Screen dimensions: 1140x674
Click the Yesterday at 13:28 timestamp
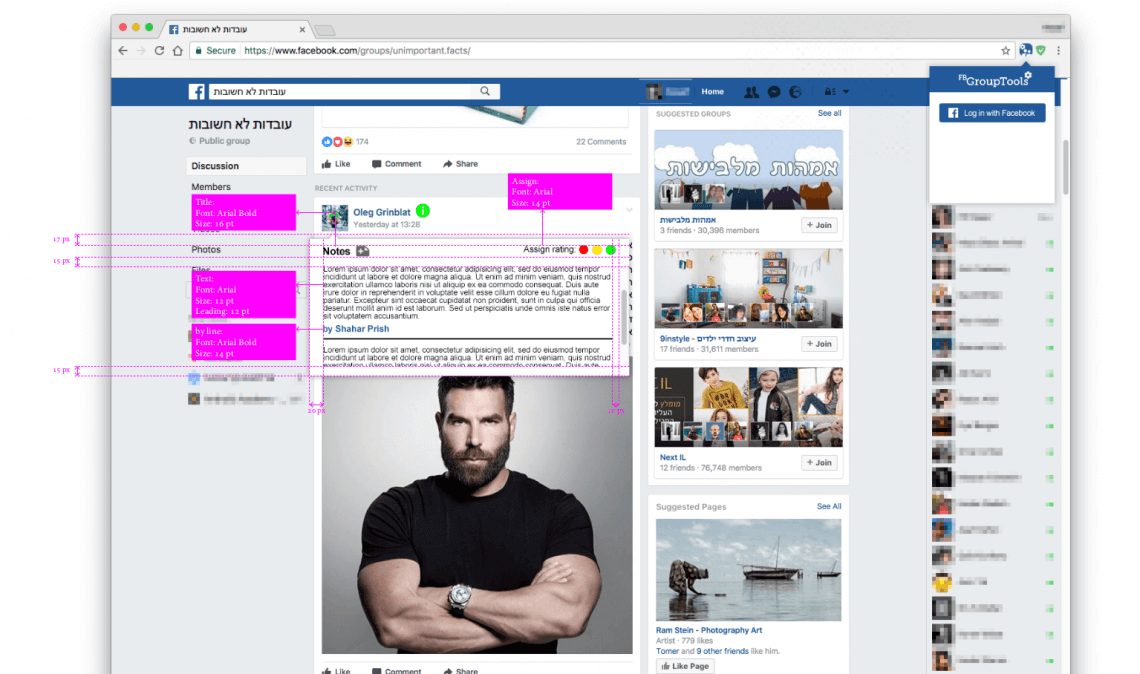386,225
